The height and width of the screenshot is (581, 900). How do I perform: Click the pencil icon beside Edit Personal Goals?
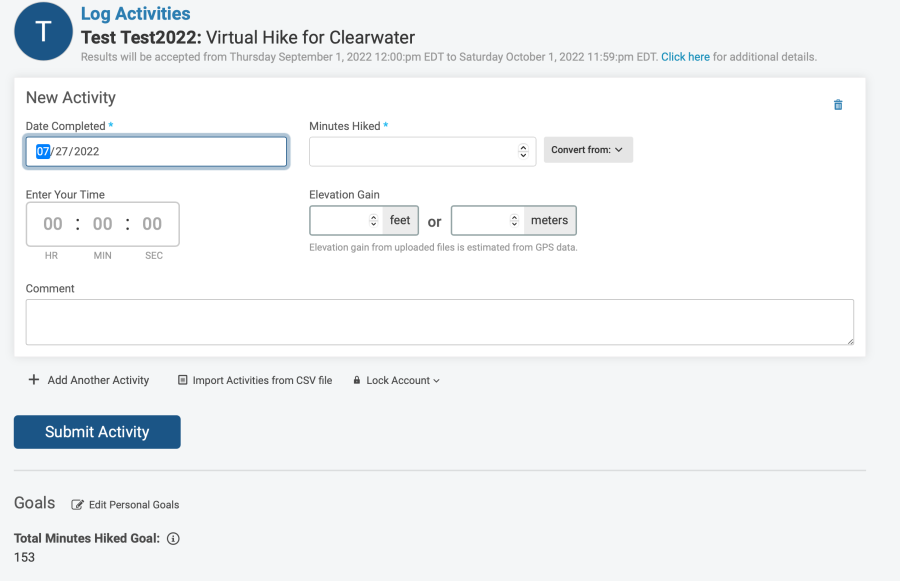pyautogui.click(x=77, y=505)
